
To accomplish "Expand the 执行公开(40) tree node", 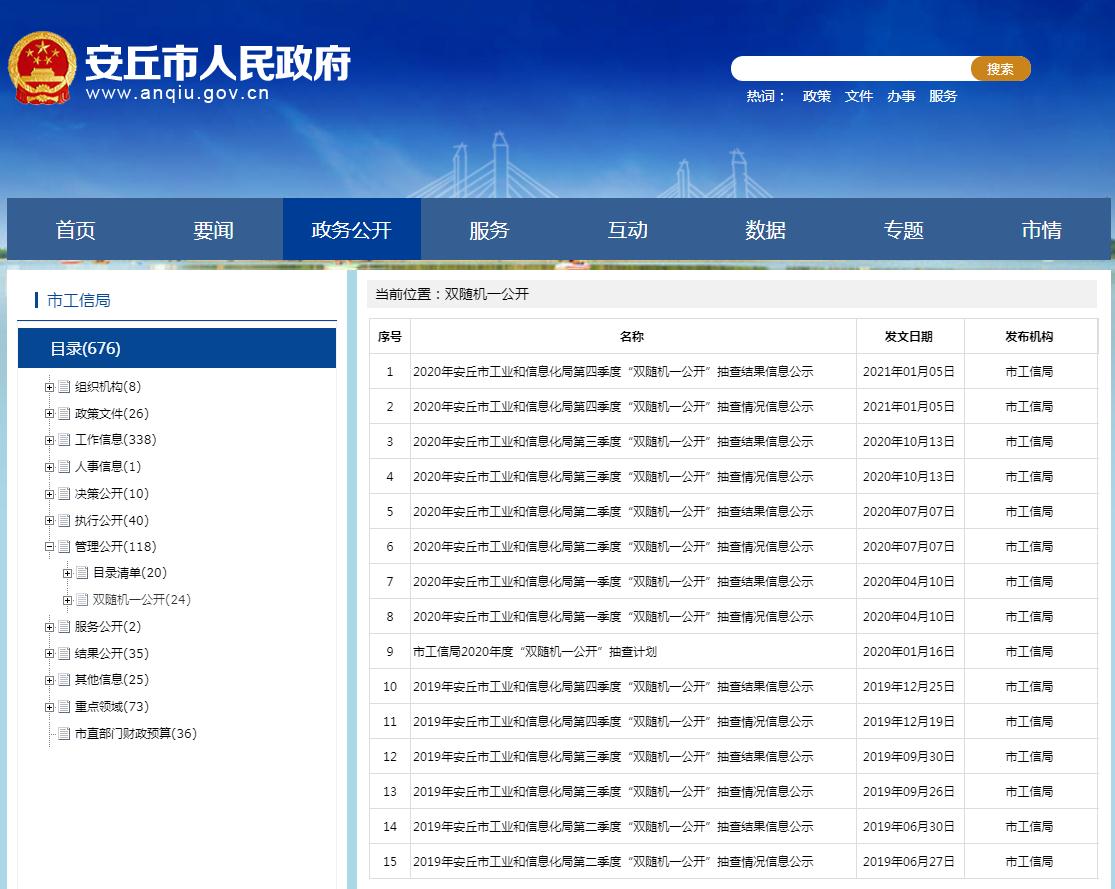I will pos(49,521).
